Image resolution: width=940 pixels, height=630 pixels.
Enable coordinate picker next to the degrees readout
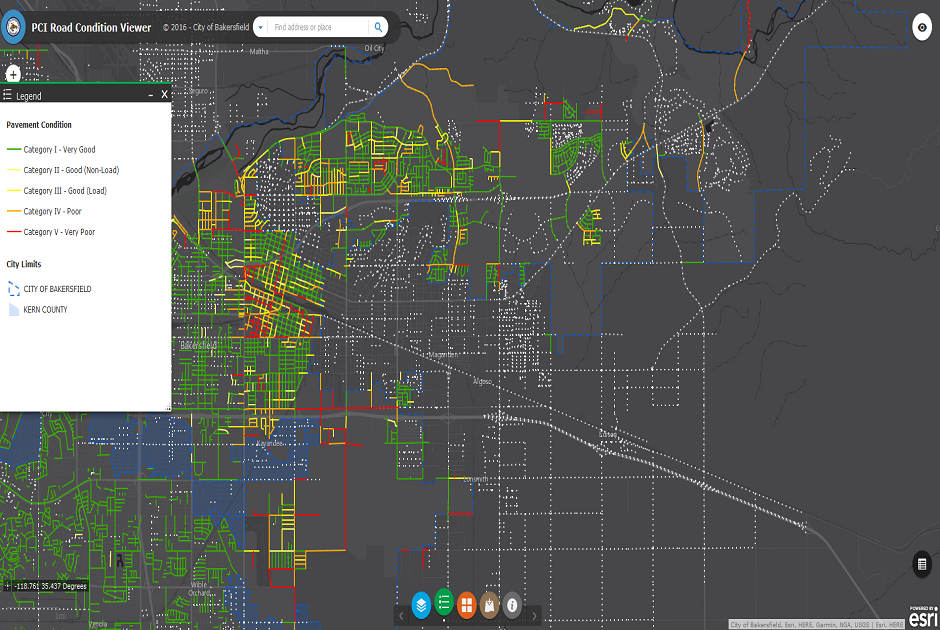pos(7,586)
